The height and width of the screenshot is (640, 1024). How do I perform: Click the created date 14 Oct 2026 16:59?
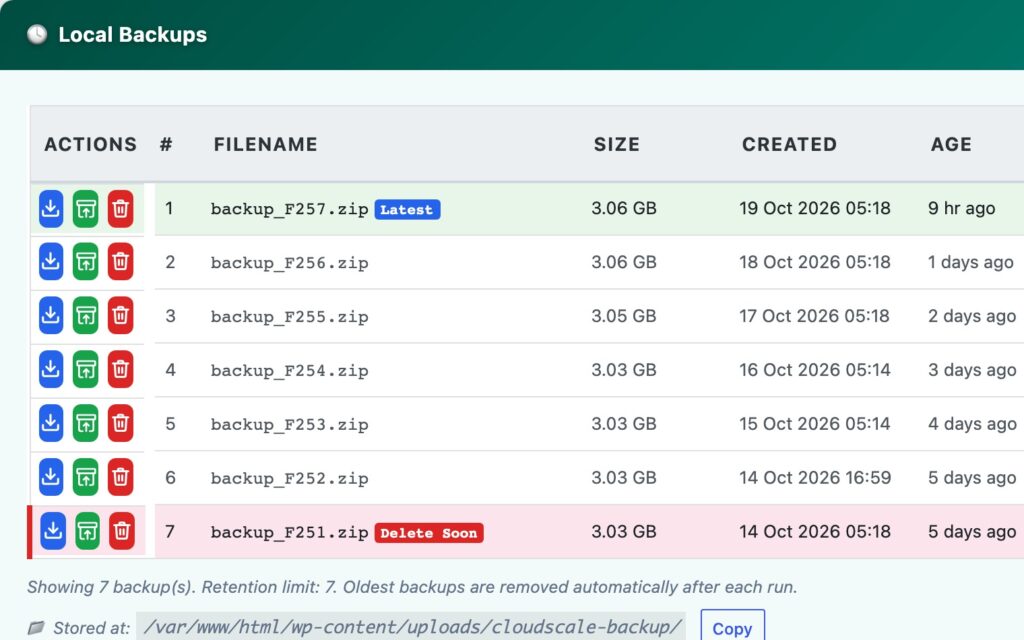(815, 477)
